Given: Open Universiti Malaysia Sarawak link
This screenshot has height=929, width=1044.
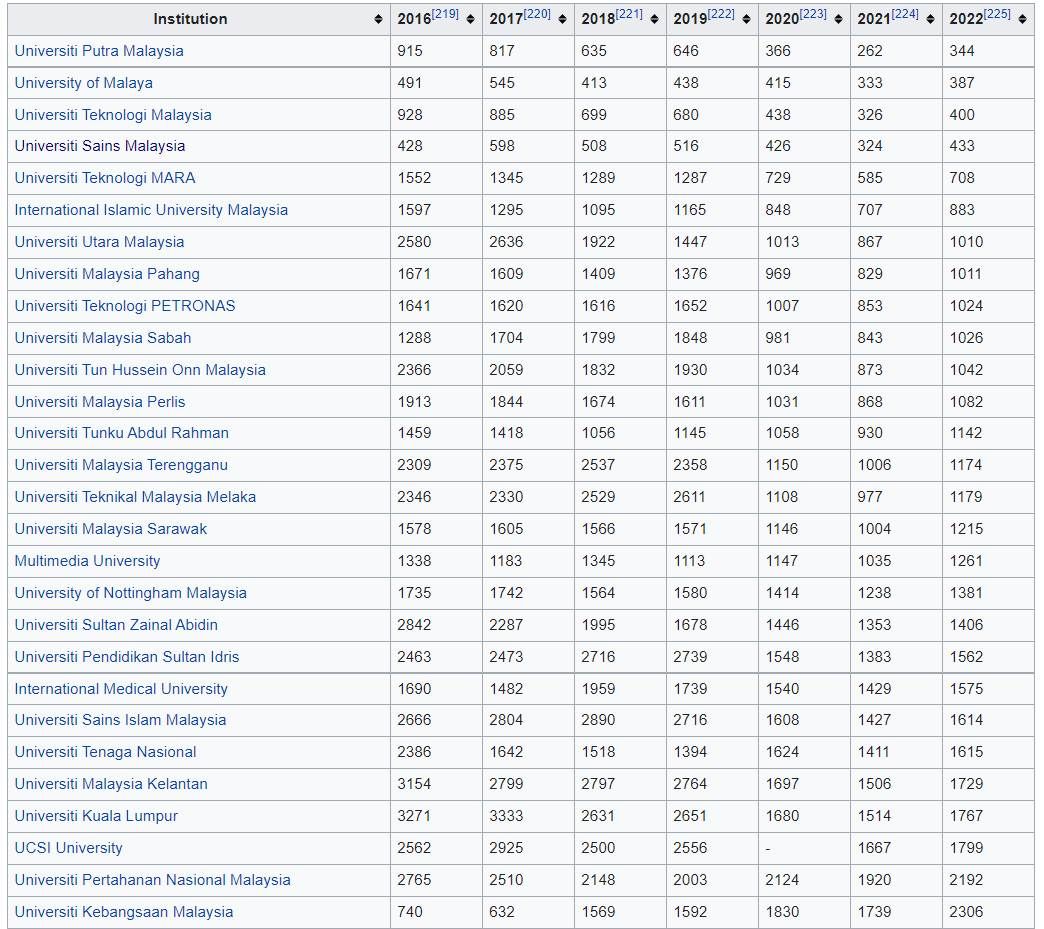Looking at the screenshot, I should [111, 529].
